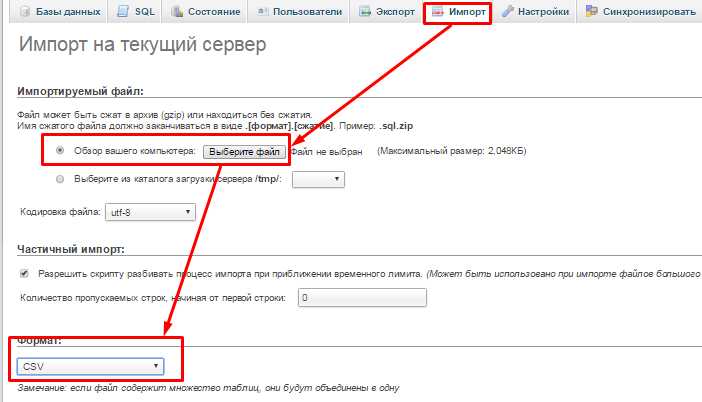Open the Состояние tab
This screenshot has height=402, width=702.
[204, 12]
